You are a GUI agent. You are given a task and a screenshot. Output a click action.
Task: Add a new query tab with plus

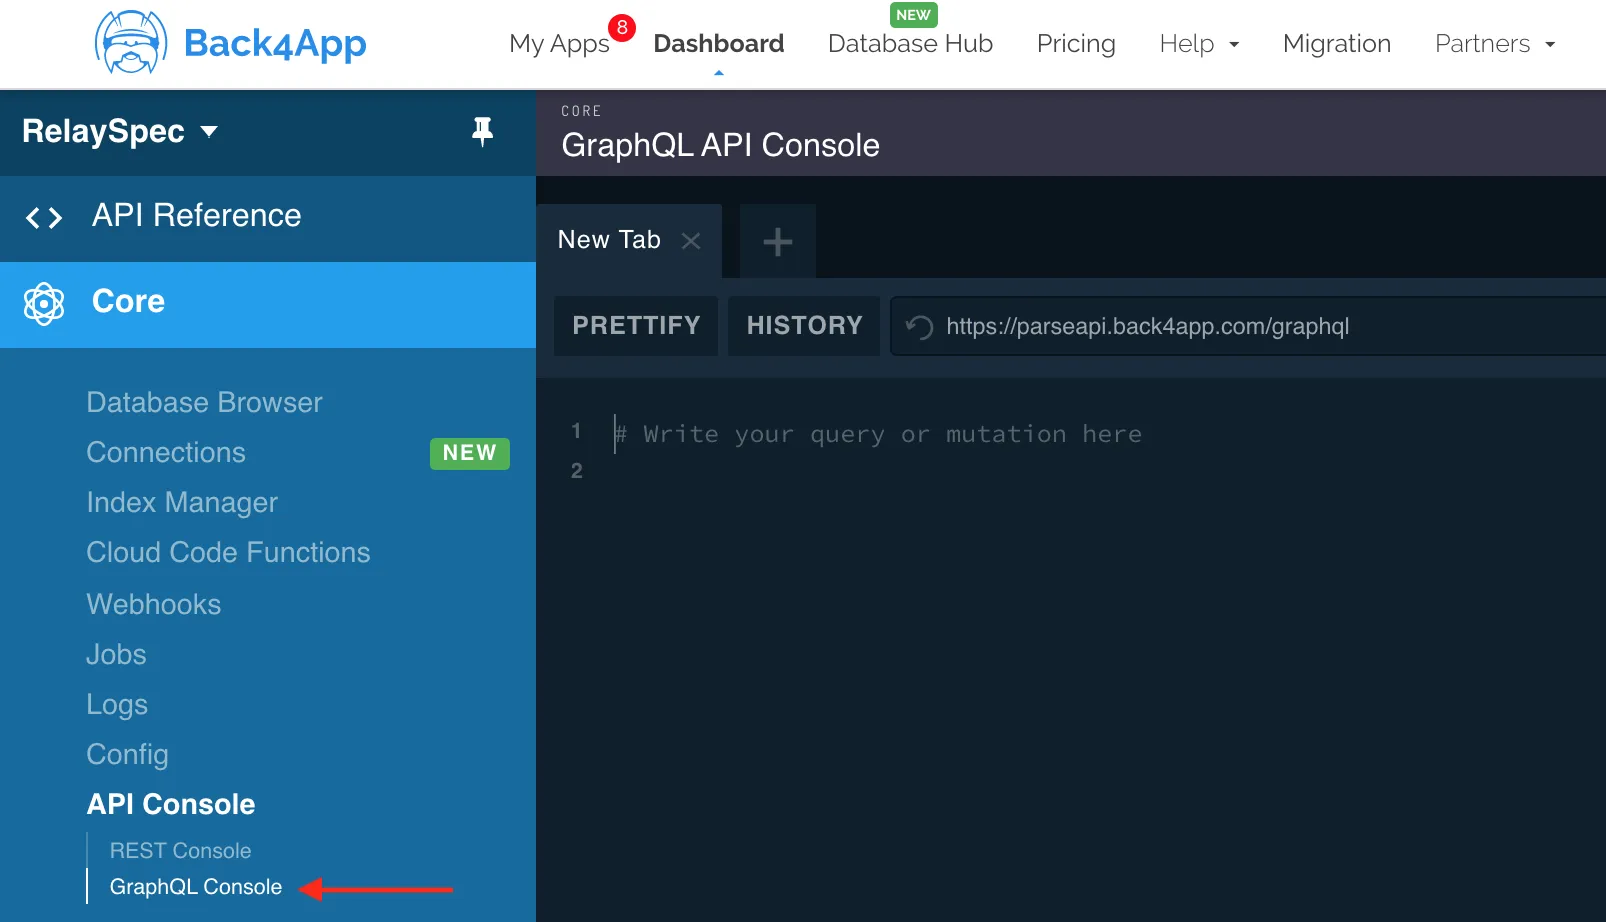(x=778, y=241)
